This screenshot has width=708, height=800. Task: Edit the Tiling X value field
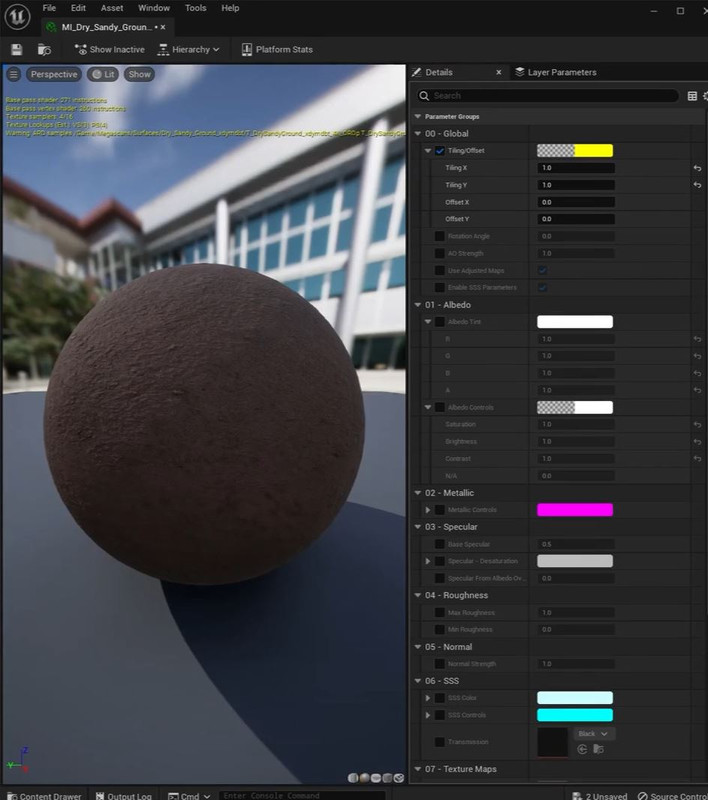[576, 168]
